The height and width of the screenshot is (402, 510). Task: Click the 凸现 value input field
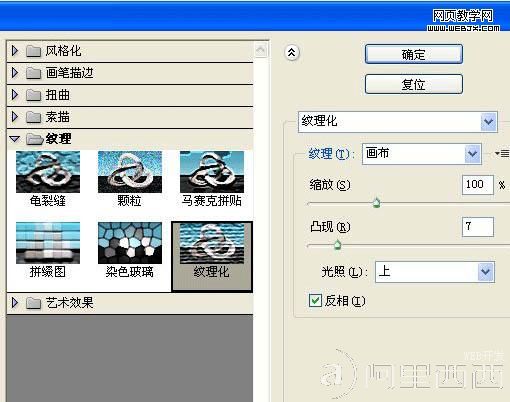(478, 227)
